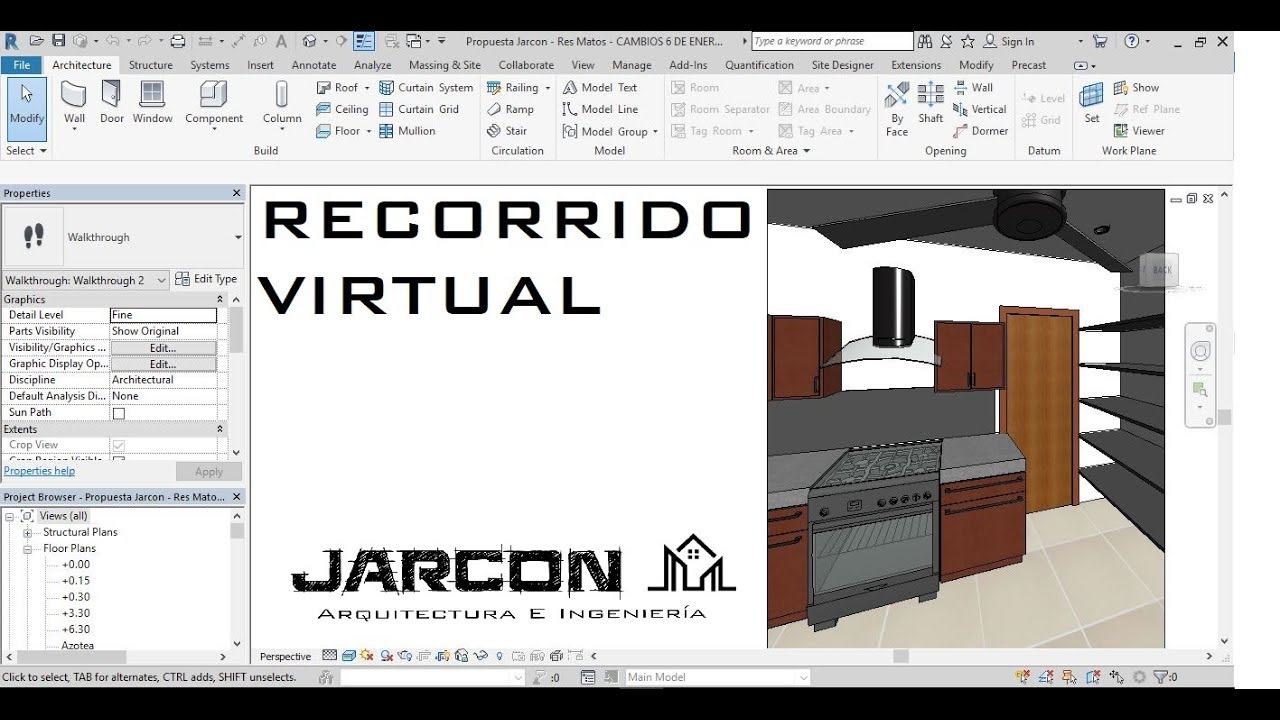Switch to the Manage ribbon tab
Image resolution: width=1280 pixels, height=720 pixels.
632,65
